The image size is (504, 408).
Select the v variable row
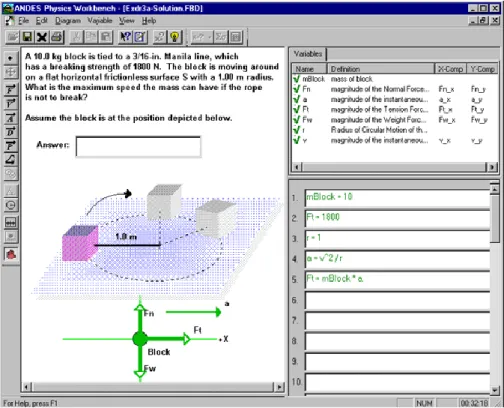pos(395,140)
